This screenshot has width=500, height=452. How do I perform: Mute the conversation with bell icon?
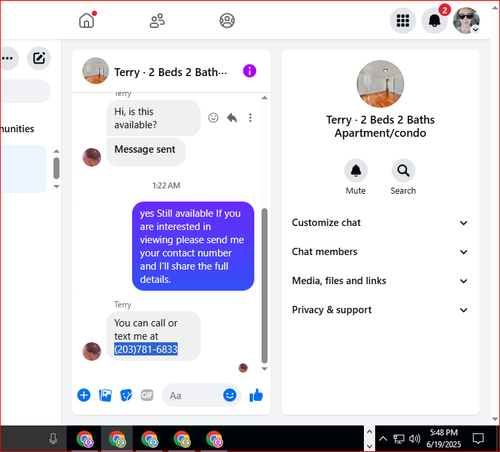click(x=356, y=171)
